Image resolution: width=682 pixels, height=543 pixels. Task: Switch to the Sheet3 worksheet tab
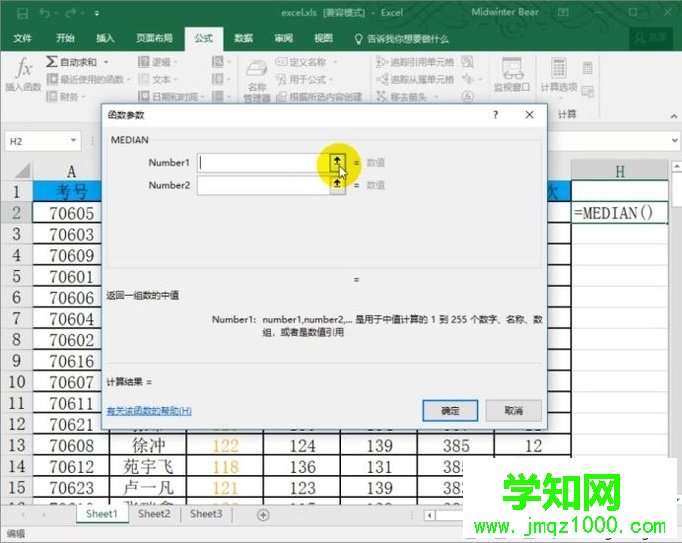206,514
